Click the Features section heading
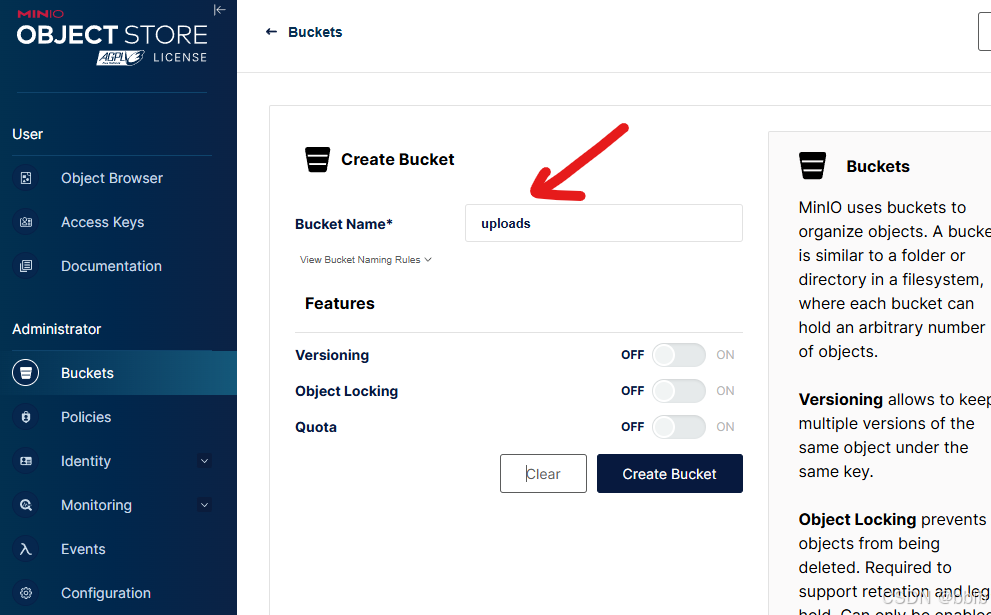This screenshot has width=991, height=615. point(339,303)
